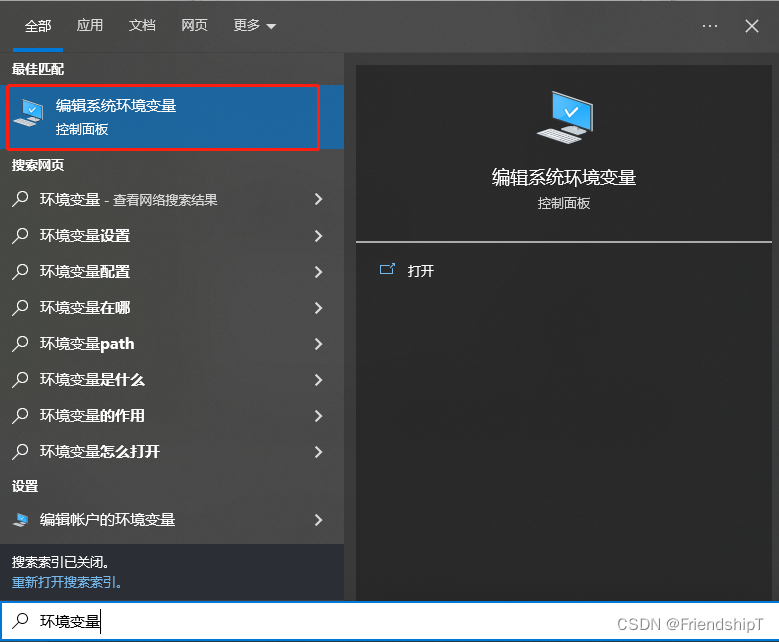Viewport: 779px width, 642px height.
Task: Click the computer icon beside 编辑系统环境变量 best match
Action: 29,113
